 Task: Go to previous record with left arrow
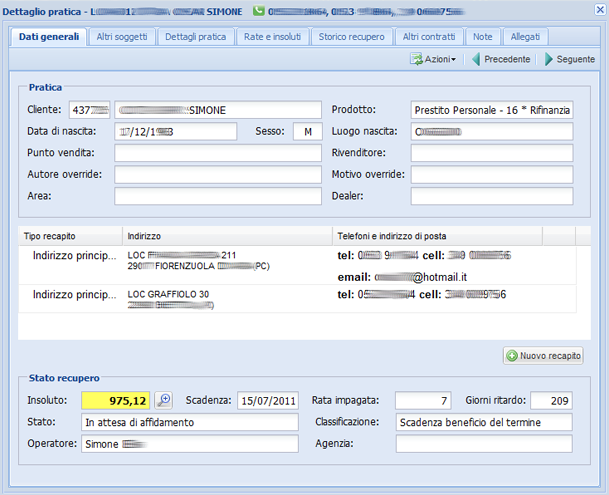[476, 59]
